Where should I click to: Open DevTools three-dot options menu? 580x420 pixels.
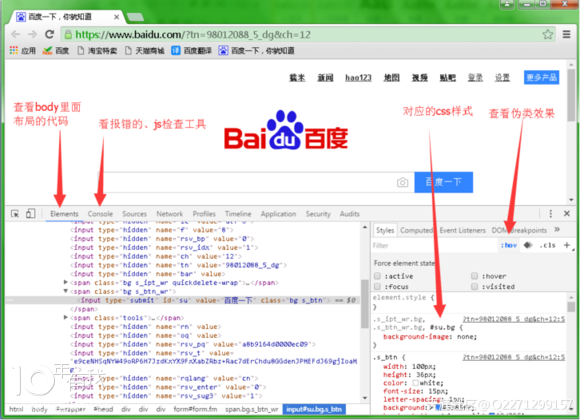point(550,214)
